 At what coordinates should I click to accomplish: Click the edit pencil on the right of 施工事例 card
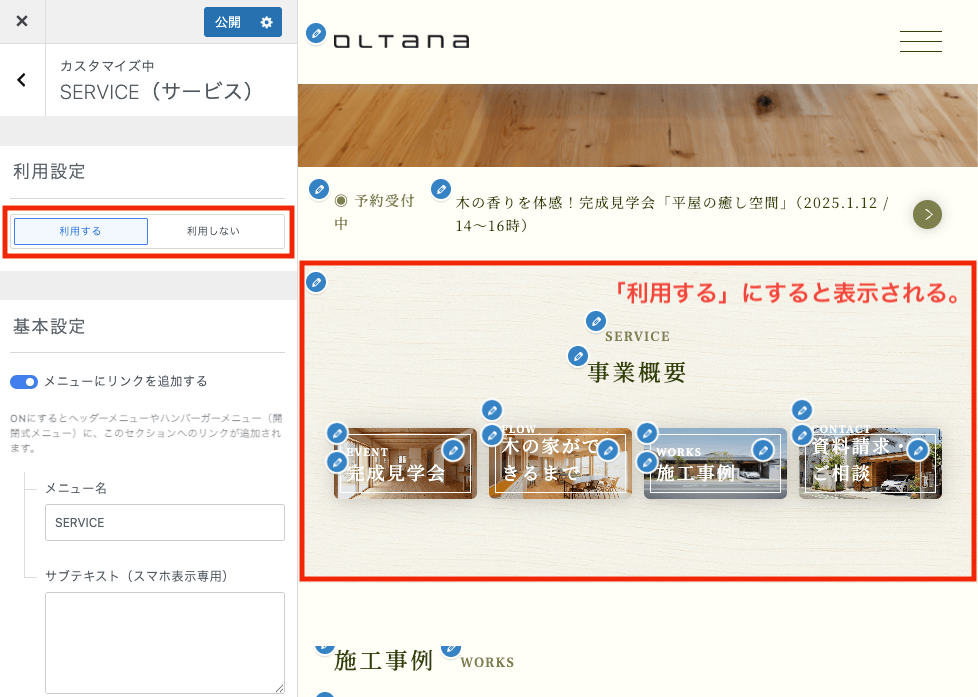[763, 449]
